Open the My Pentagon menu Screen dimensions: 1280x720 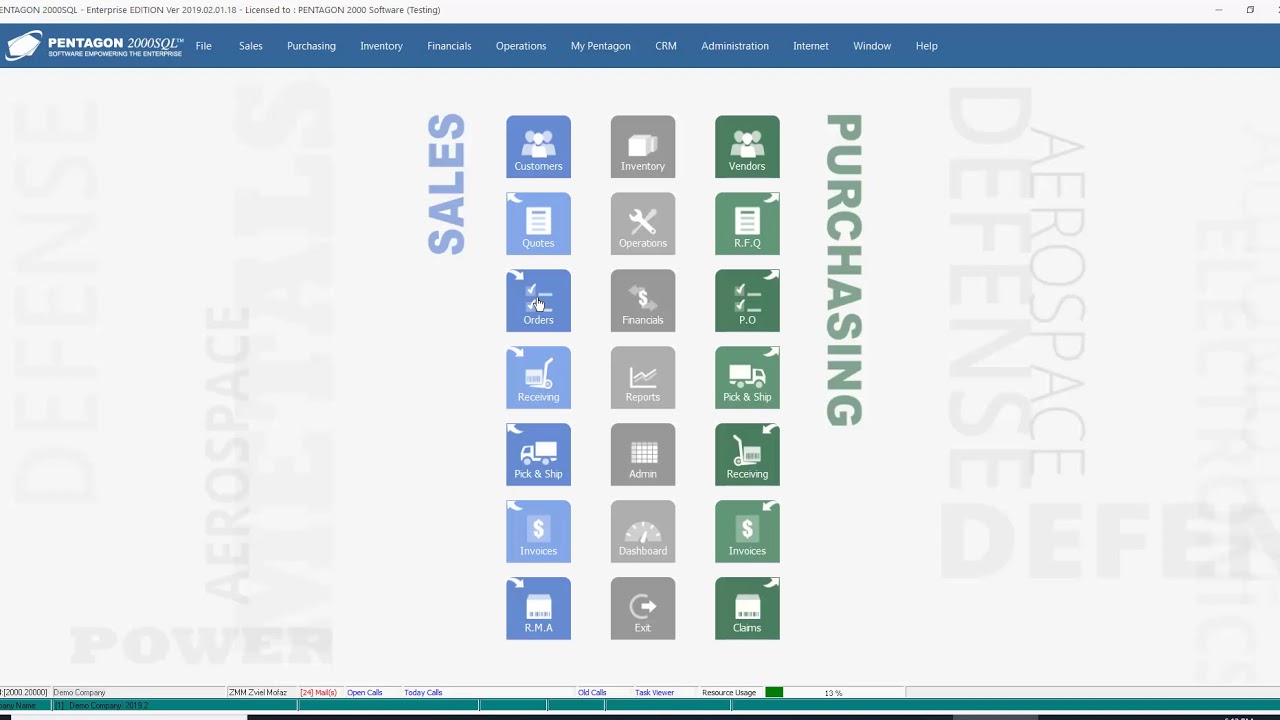click(x=601, y=46)
